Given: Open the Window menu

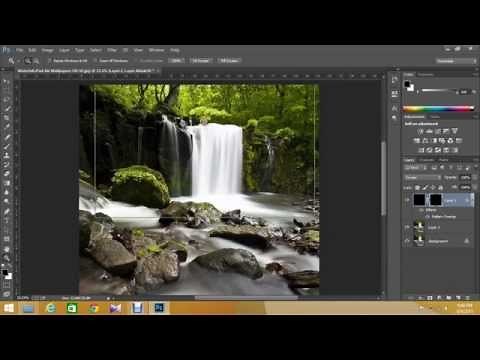Looking at the screenshot, I should pos(156,50).
